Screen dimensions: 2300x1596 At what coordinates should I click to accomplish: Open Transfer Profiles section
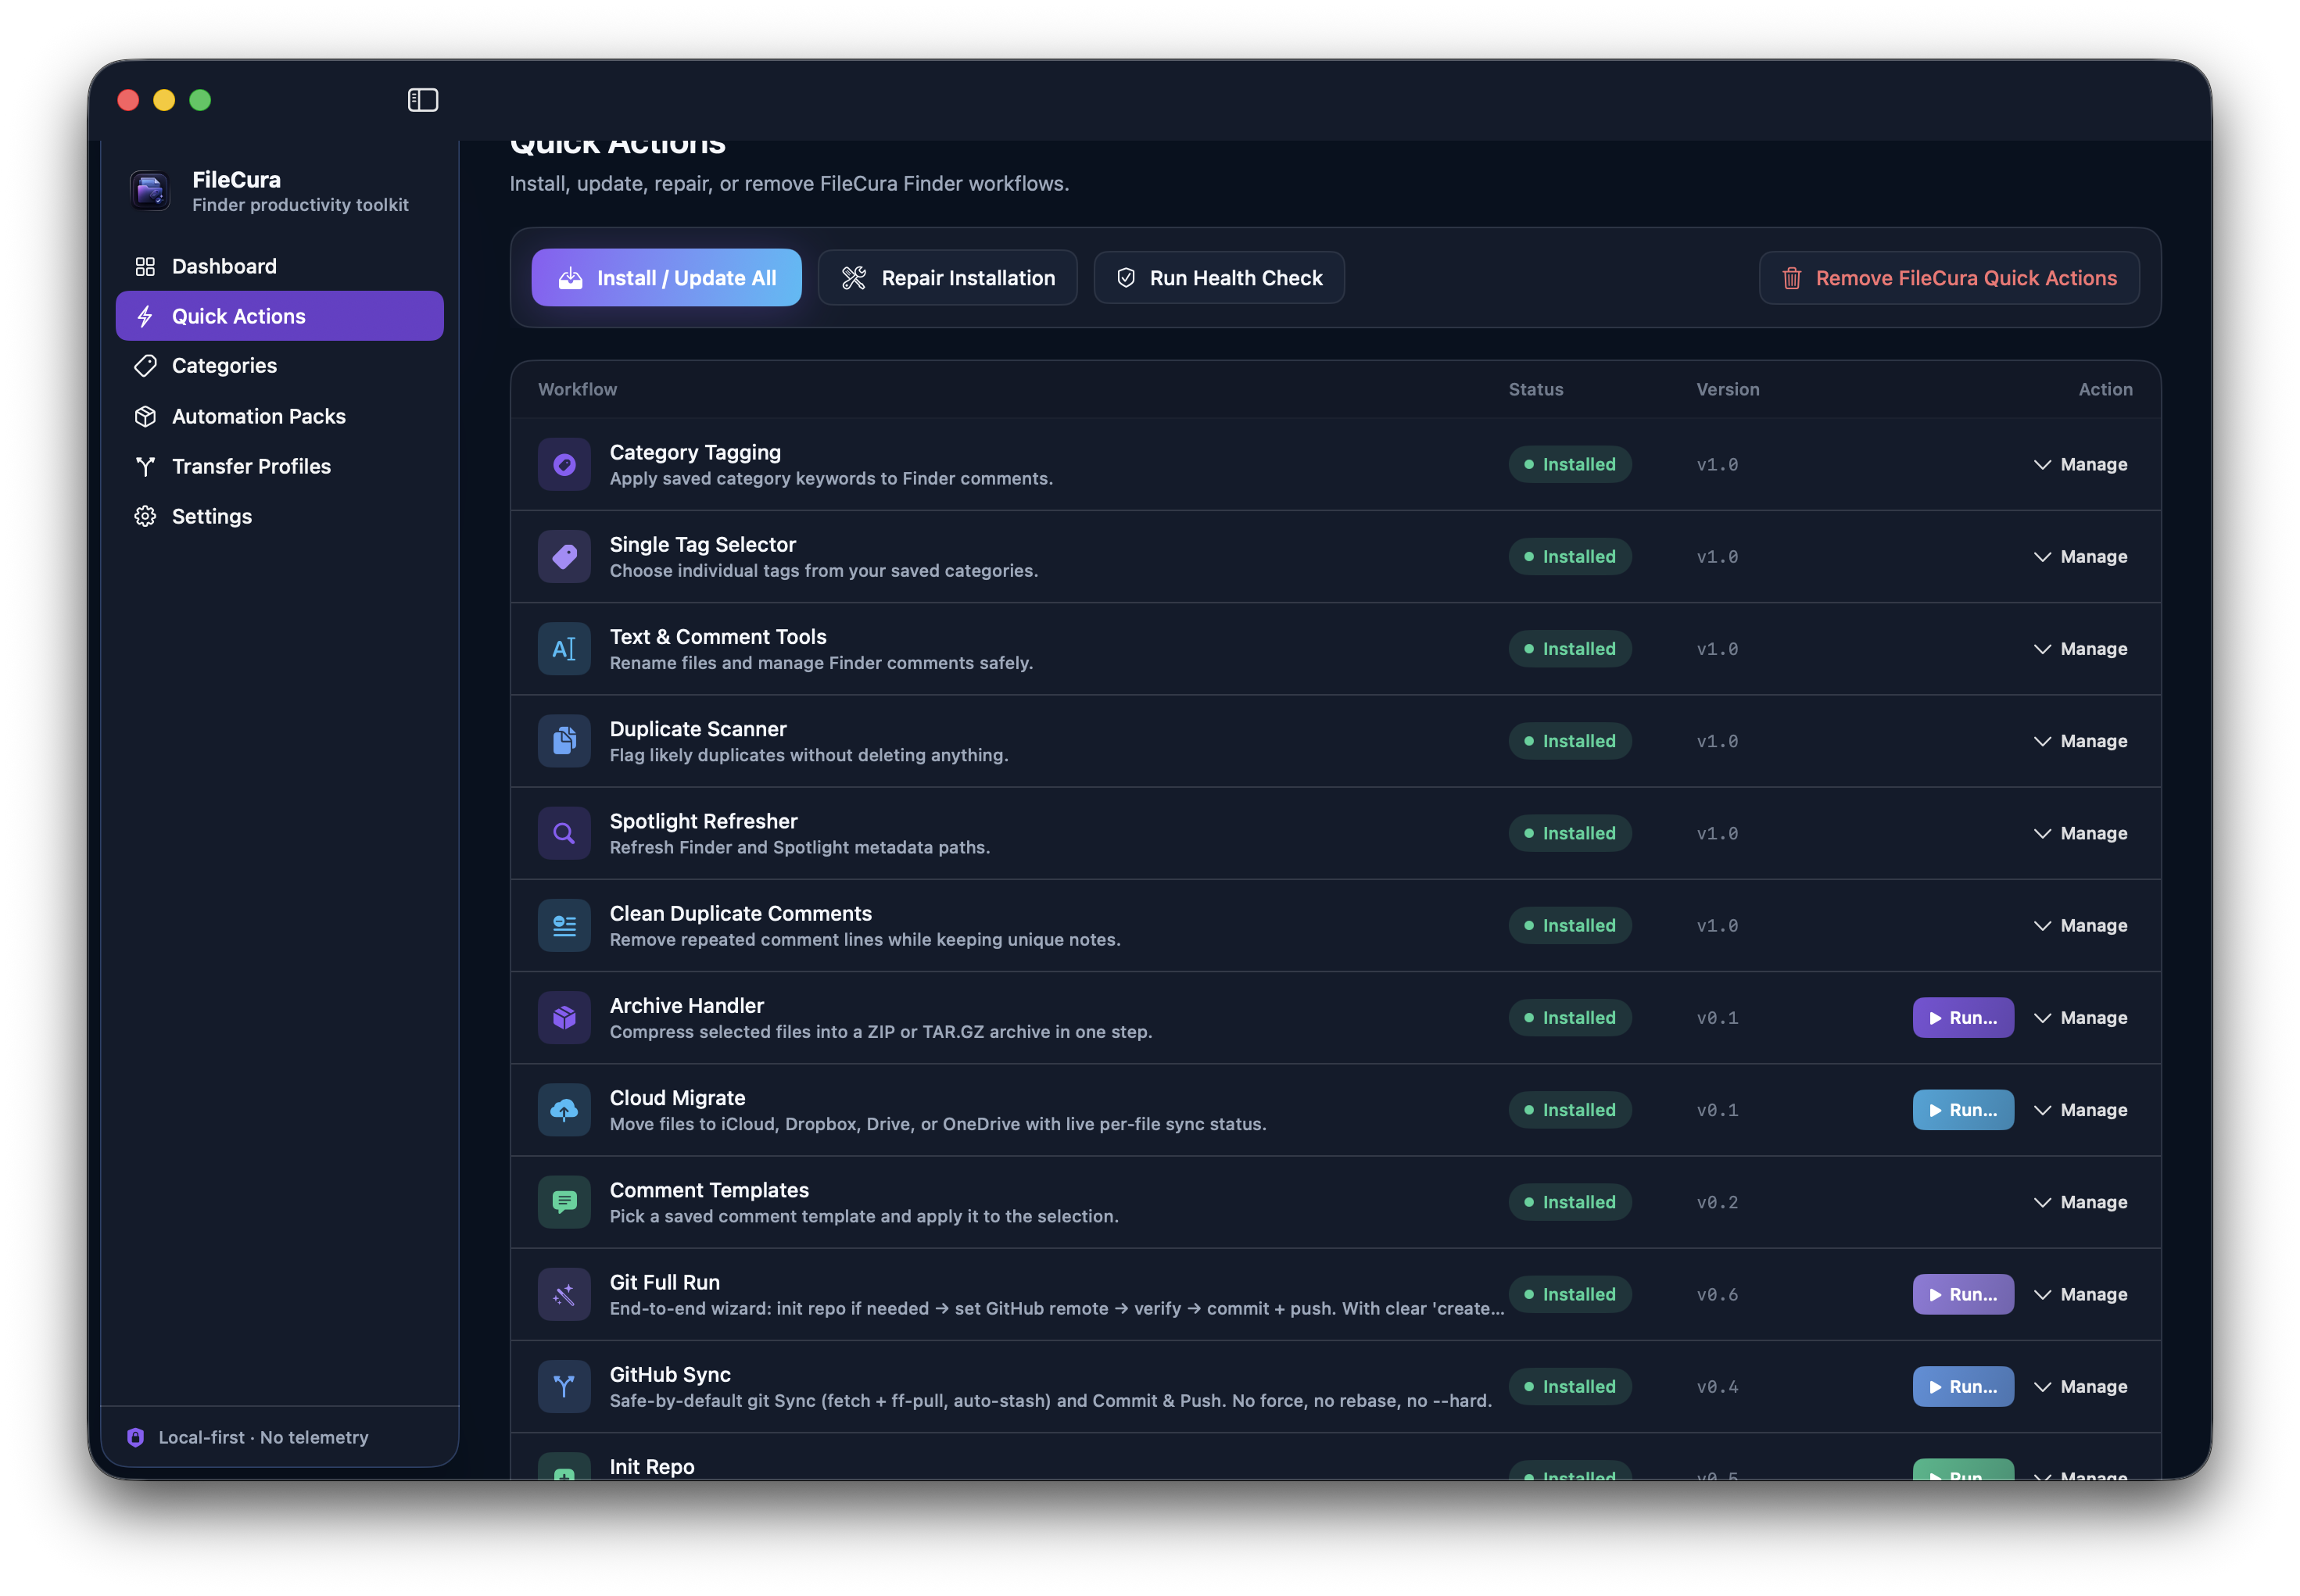click(280, 466)
